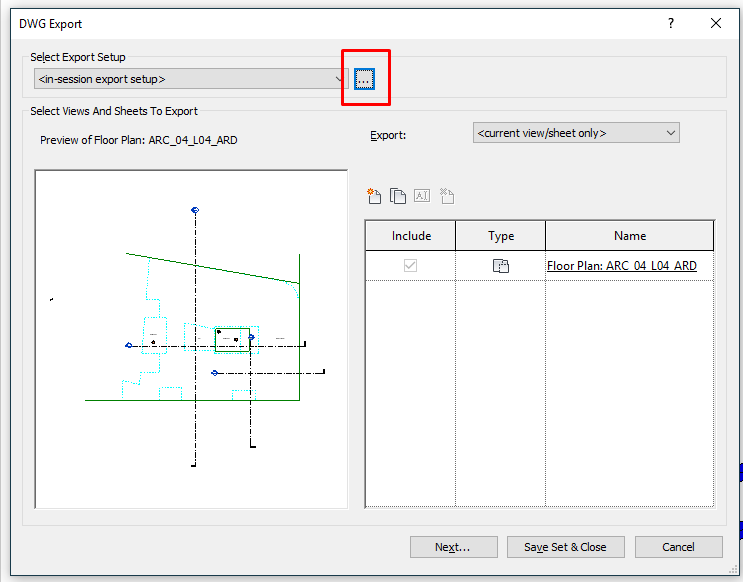
Task: Click the floor plan preview thumbnail
Action: 191,339
